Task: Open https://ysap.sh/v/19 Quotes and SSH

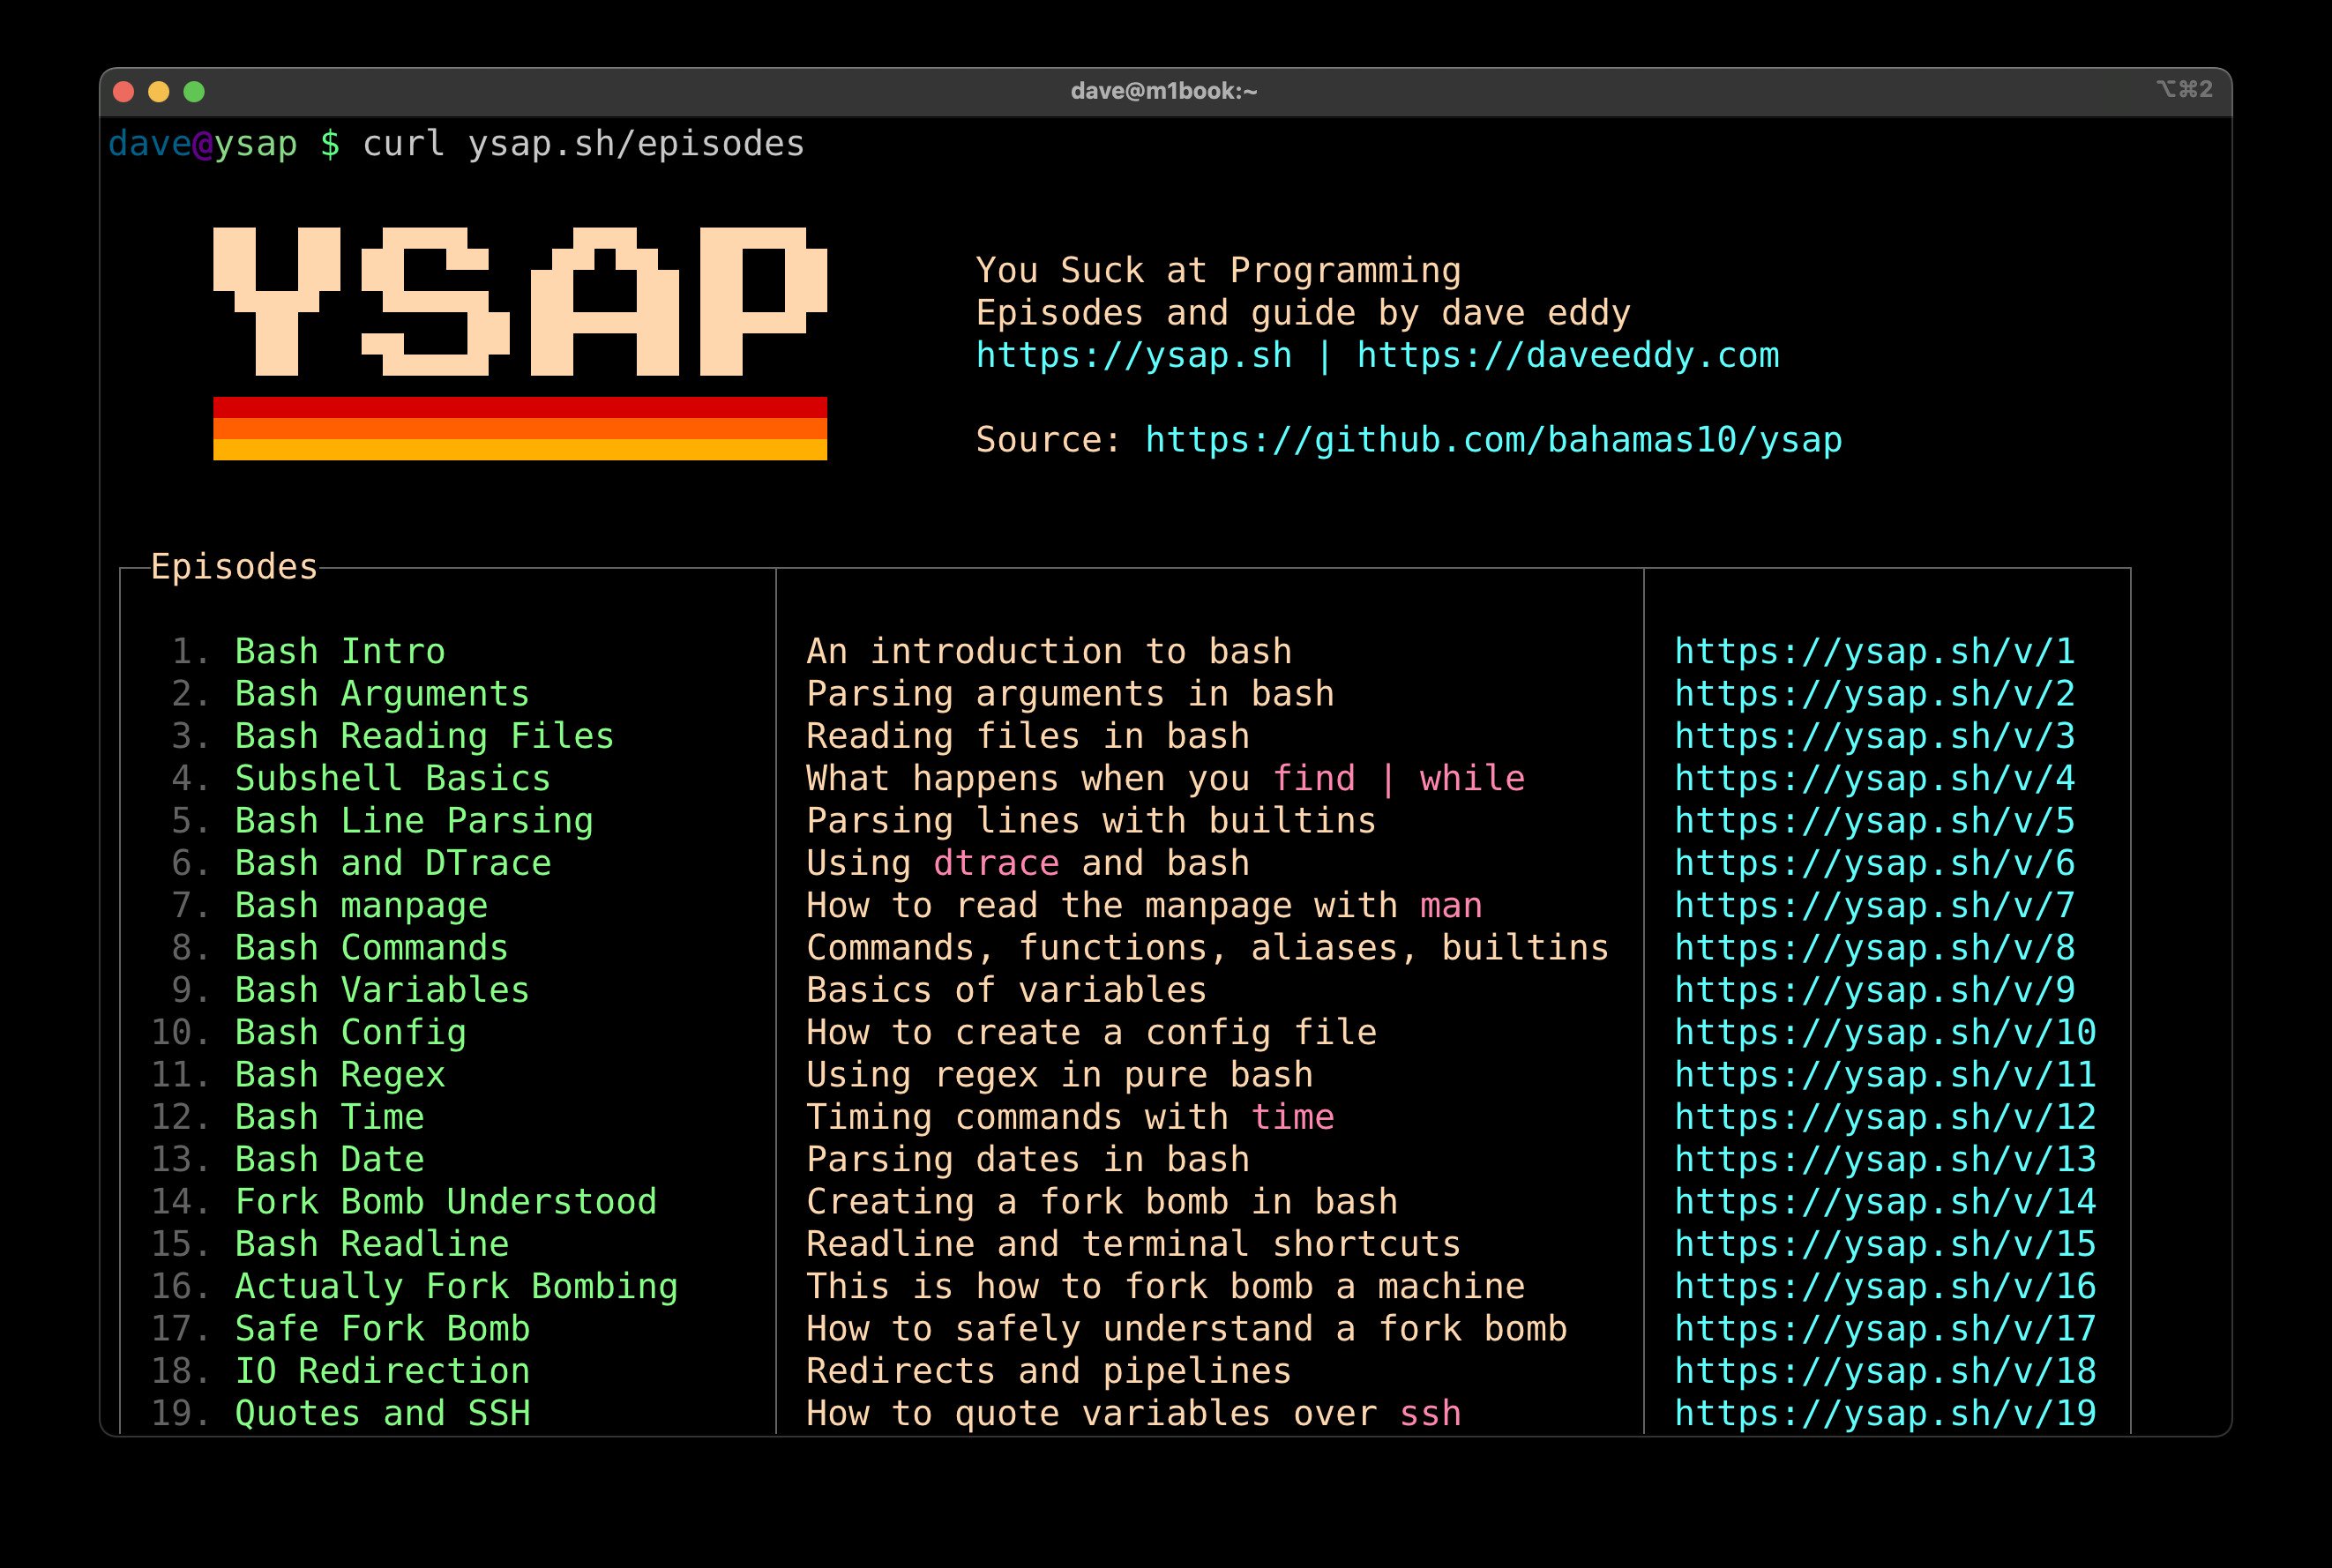Action: click(x=1883, y=1412)
